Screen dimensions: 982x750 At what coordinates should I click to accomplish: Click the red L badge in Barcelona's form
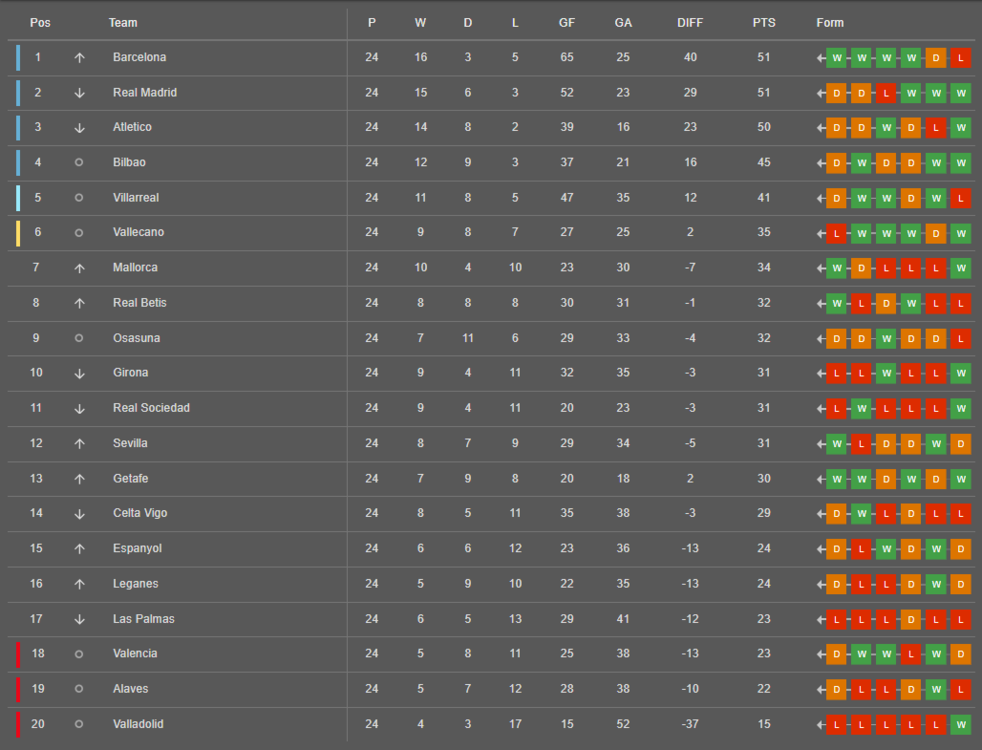(961, 58)
